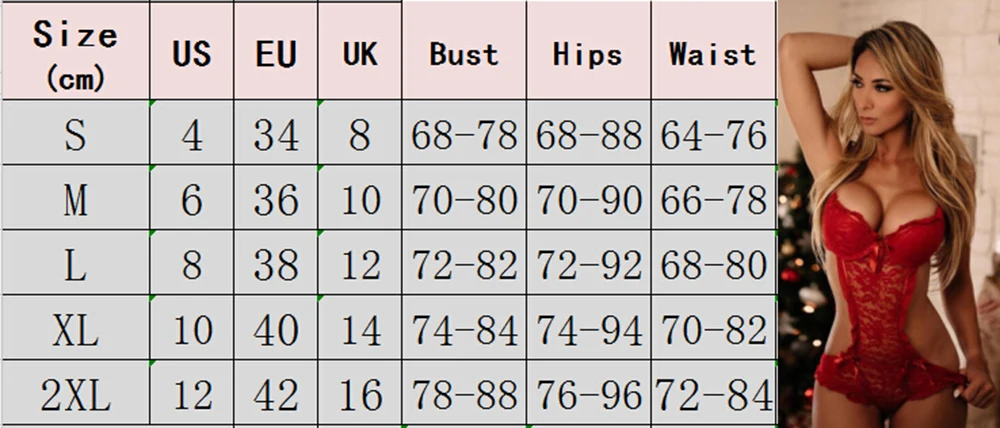Click the UK size 16 cell
1000x428 pixels.
360,392
